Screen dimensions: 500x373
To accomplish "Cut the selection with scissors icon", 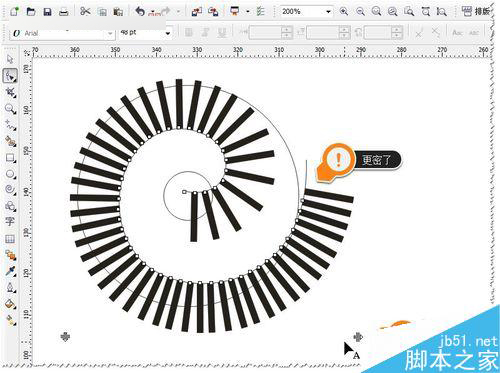I will point(85,12).
